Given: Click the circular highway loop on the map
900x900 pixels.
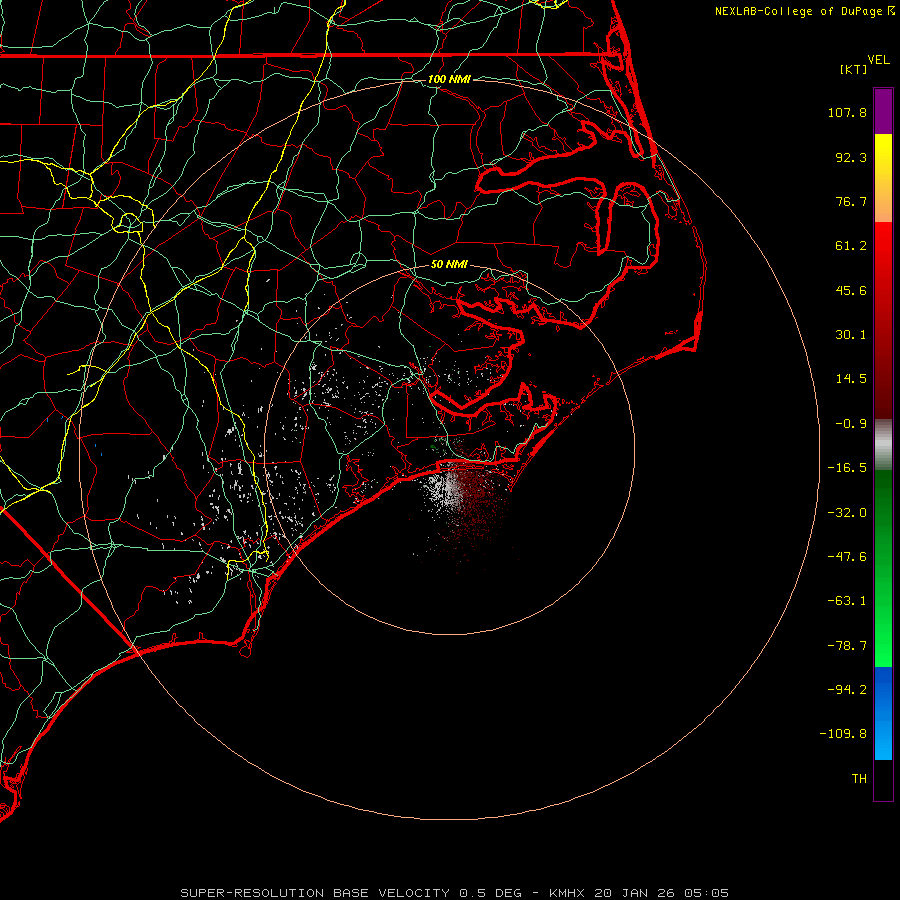Looking at the screenshot, I should pos(129,222).
